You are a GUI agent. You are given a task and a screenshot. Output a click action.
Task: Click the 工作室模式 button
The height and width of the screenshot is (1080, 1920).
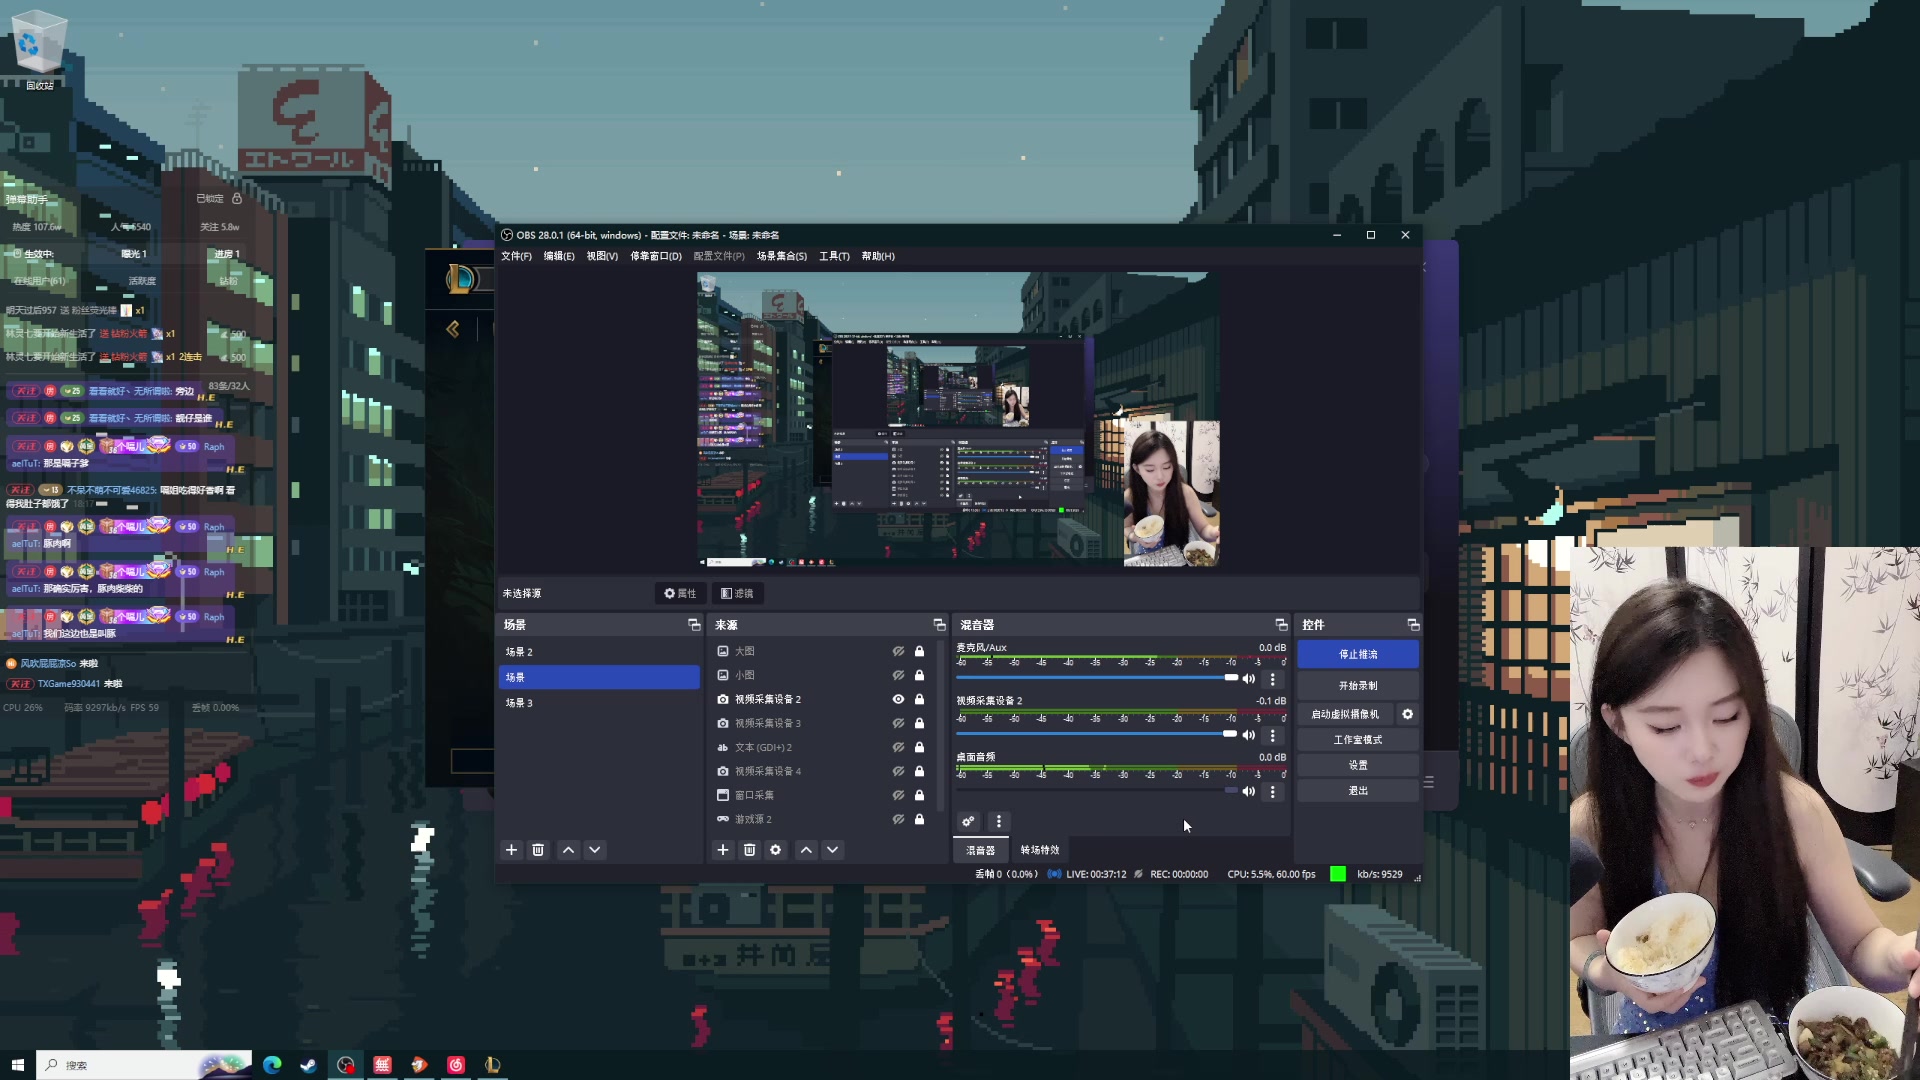tap(1358, 740)
